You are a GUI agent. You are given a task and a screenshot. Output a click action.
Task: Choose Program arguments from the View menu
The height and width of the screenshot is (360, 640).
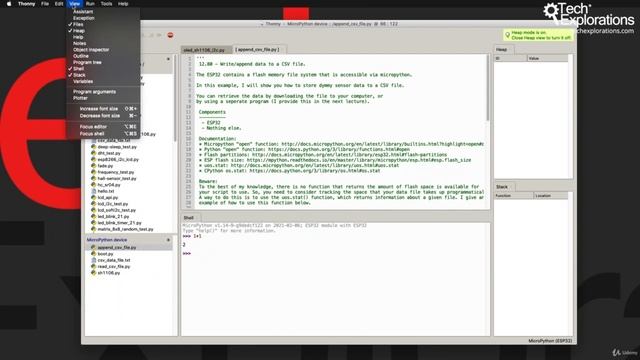[x=103, y=92]
